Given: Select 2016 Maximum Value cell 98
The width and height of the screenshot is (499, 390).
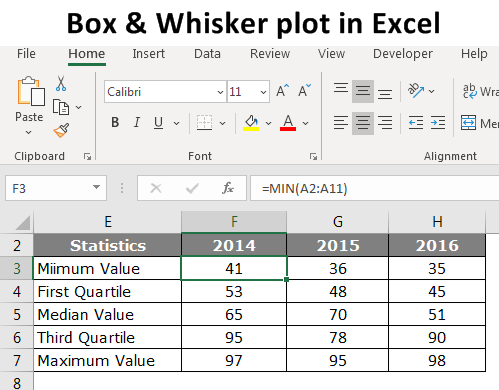Looking at the screenshot, I should [x=437, y=360].
